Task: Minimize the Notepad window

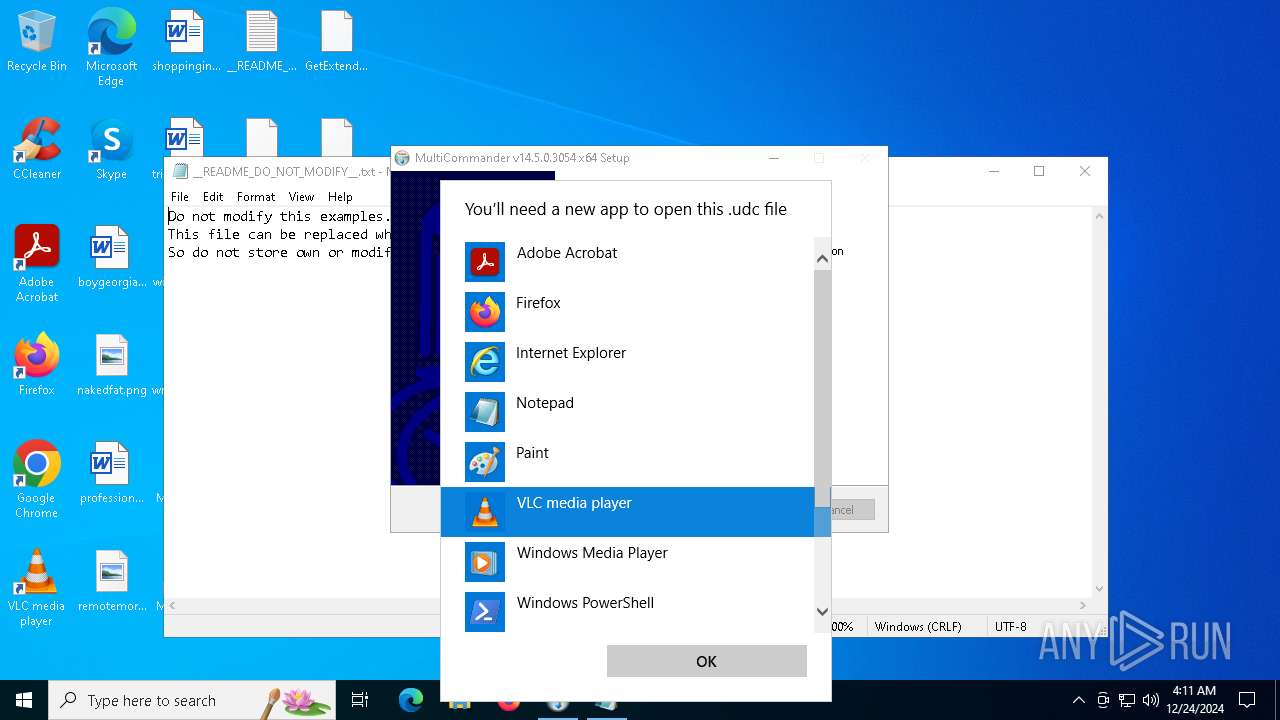Action: click(993, 171)
